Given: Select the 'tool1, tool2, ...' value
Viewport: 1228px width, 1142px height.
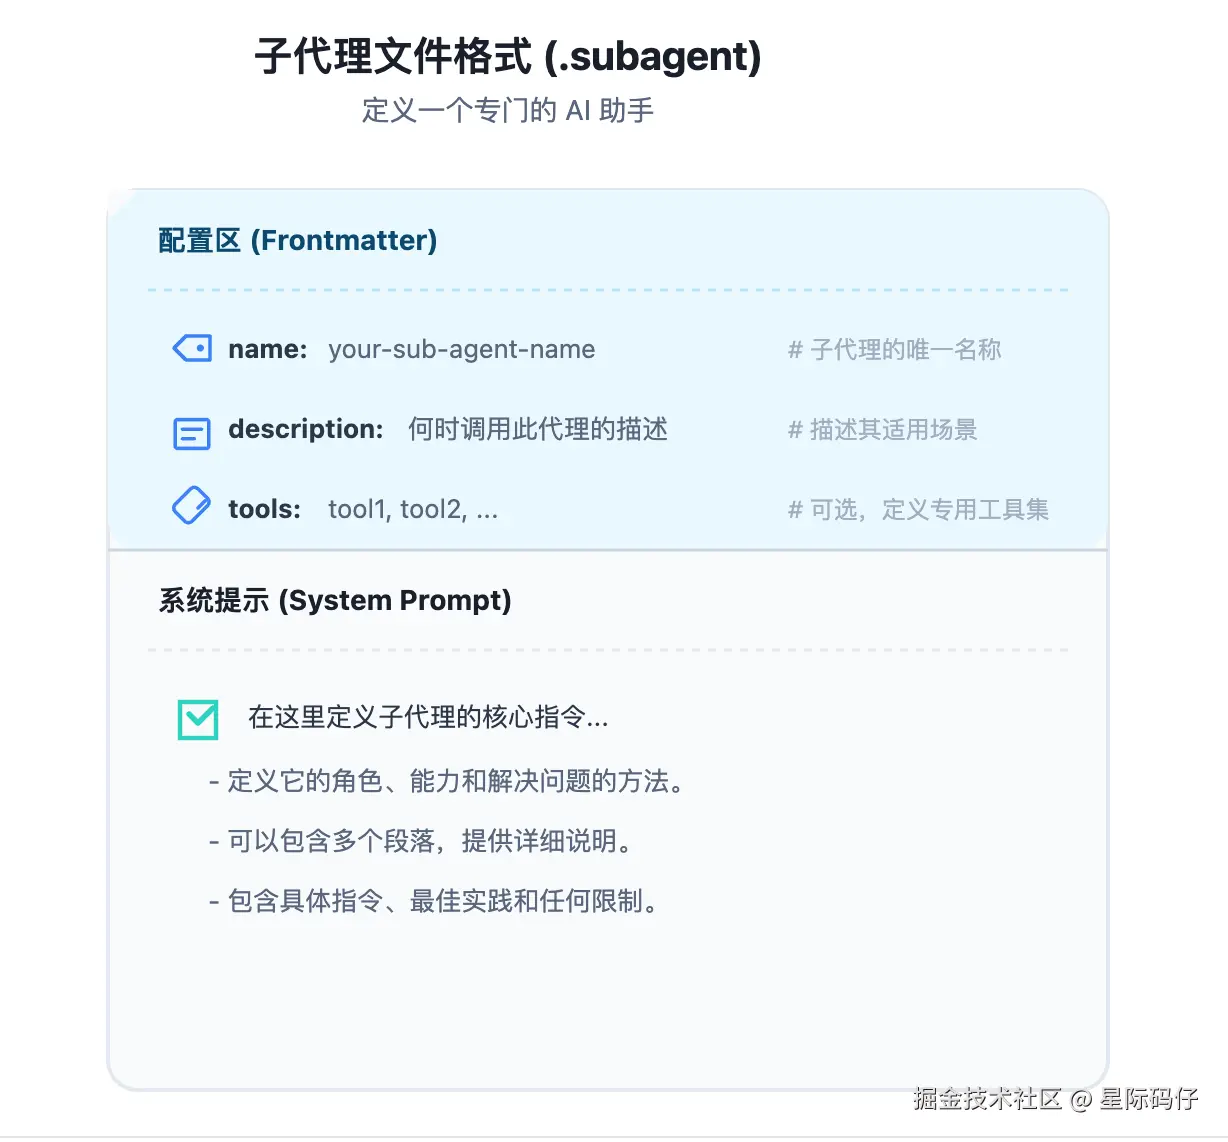Looking at the screenshot, I should (x=412, y=509).
